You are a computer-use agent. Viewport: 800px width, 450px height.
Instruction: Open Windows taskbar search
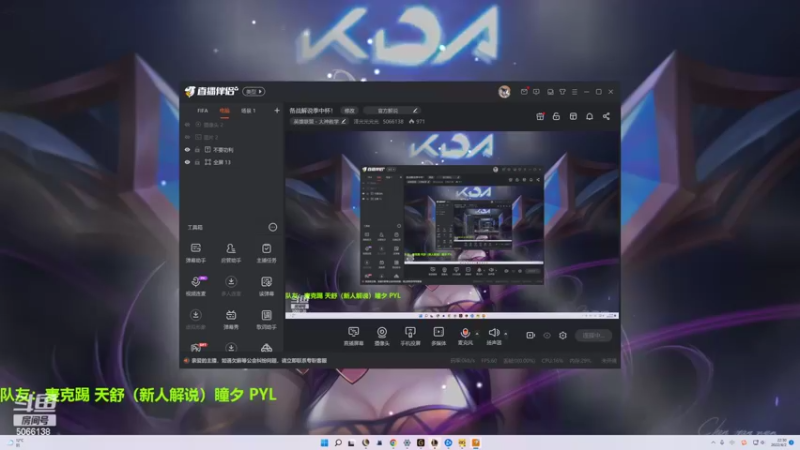(338, 443)
